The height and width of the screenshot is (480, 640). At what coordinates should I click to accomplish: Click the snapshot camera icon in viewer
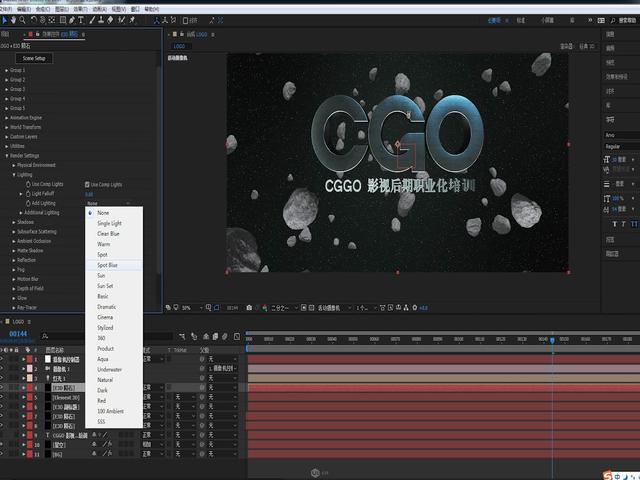click(249, 308)
